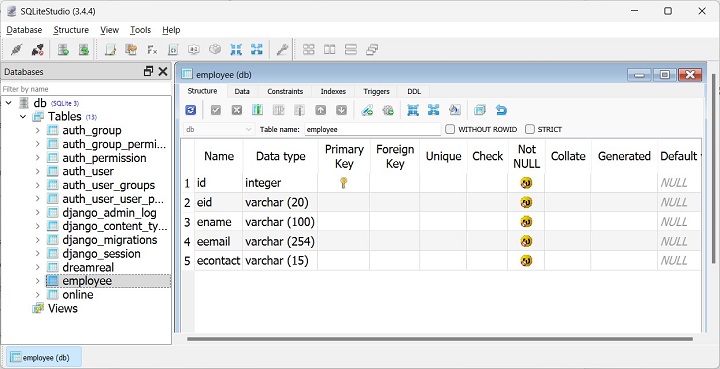Screen dimensions: 720x369
Task: Open the SQL function editor Fx icon
Action: 152,50
